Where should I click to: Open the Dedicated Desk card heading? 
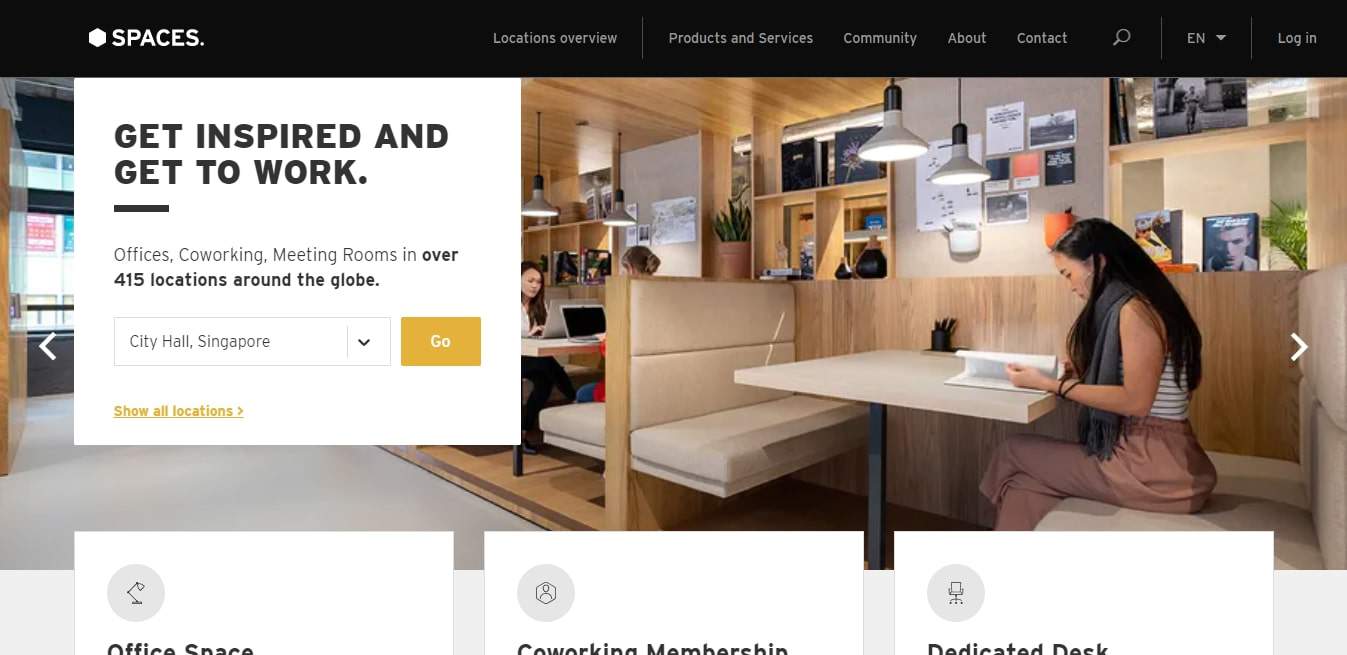click(x=1018, y=648)
